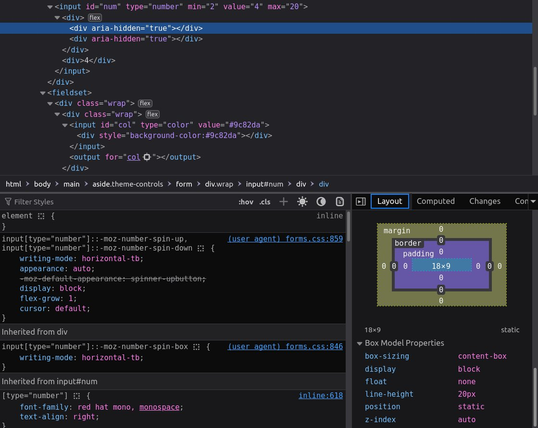Screen dimensions: 538x428
Task: Select main in the breadcrumb trail
Action: click(x=71, y=184)
